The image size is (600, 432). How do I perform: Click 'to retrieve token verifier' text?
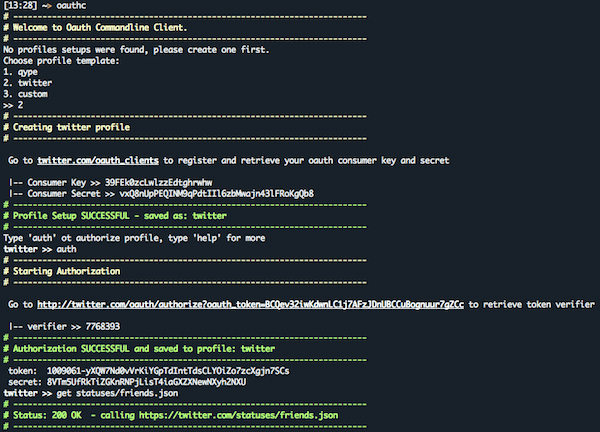click(x=532, y=305)
